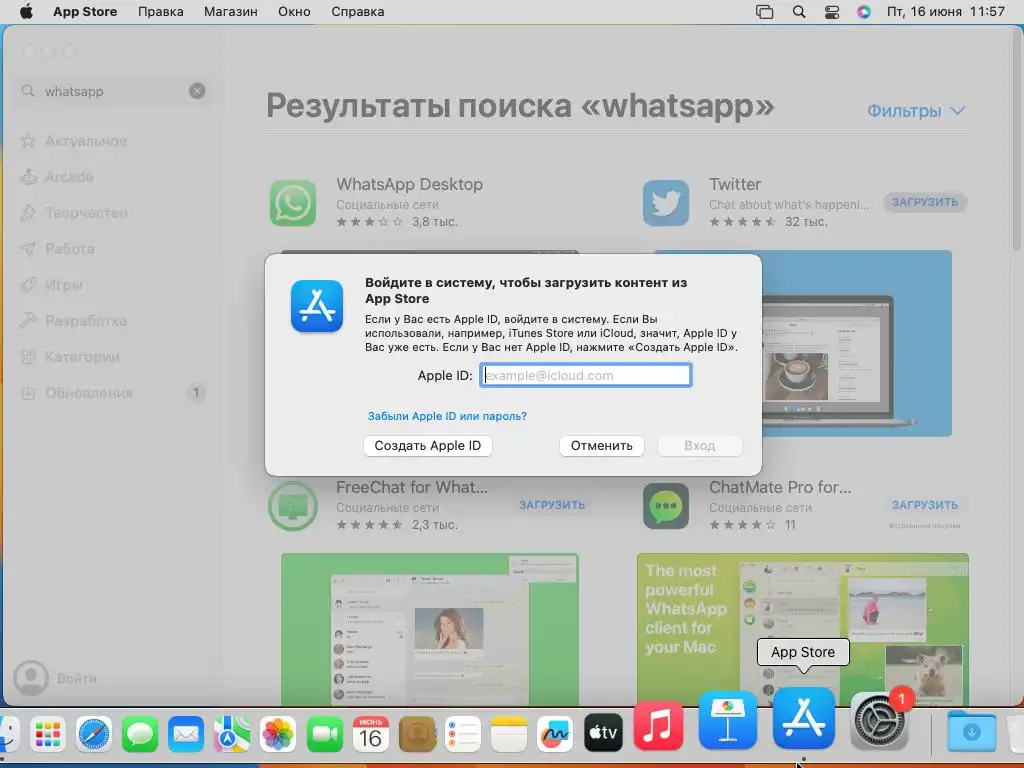
Task: Open Safari from the Dock
Action: coord(93,733)
